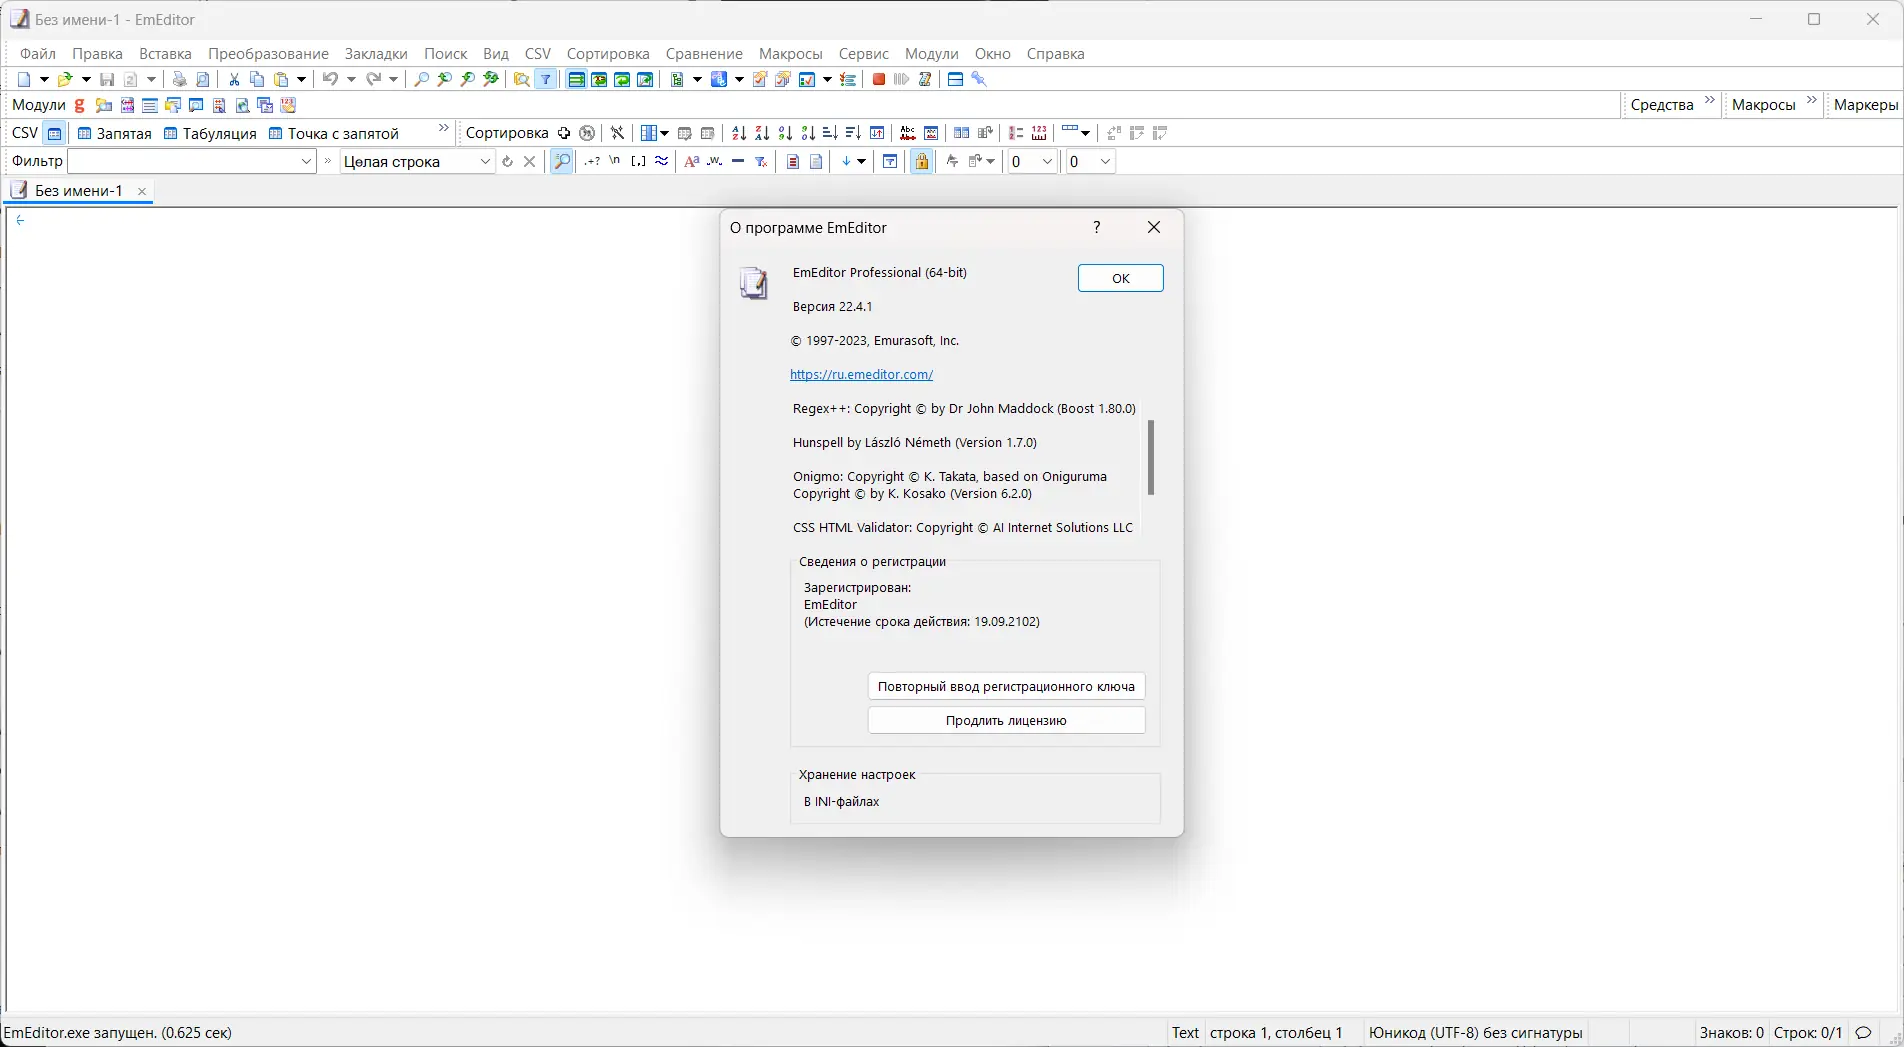This screenshot has width=1904, height=1047.
Task: Refresh the filter using the circular arrow icon
Action: (x=507, y=161)
